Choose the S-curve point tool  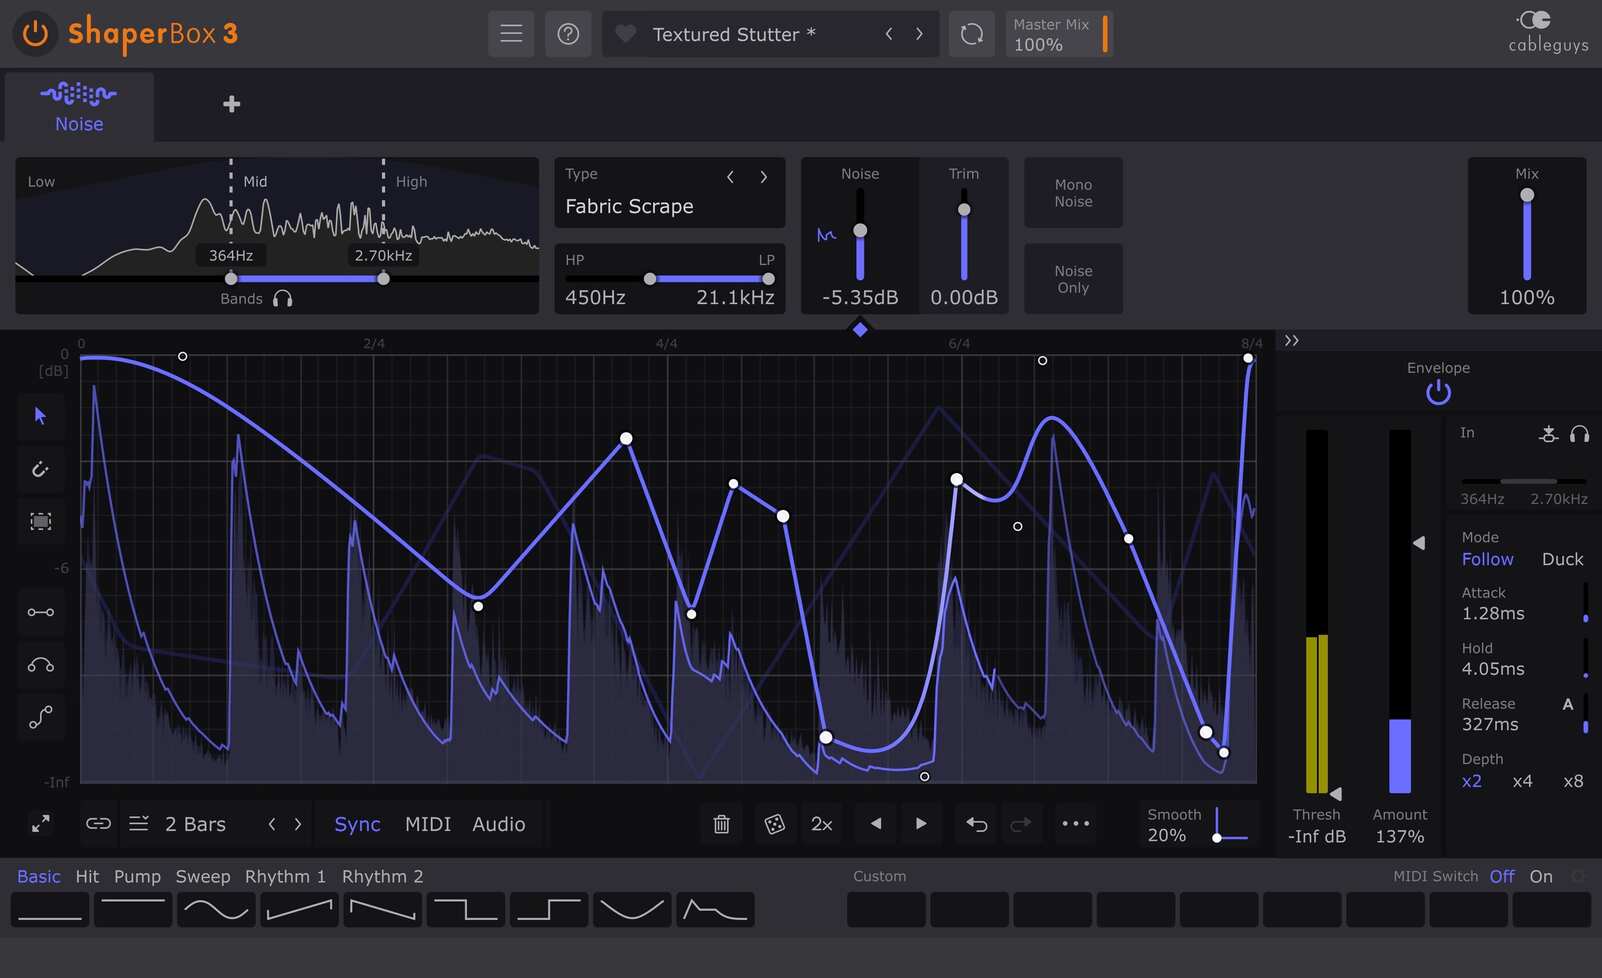pos(41,716)
